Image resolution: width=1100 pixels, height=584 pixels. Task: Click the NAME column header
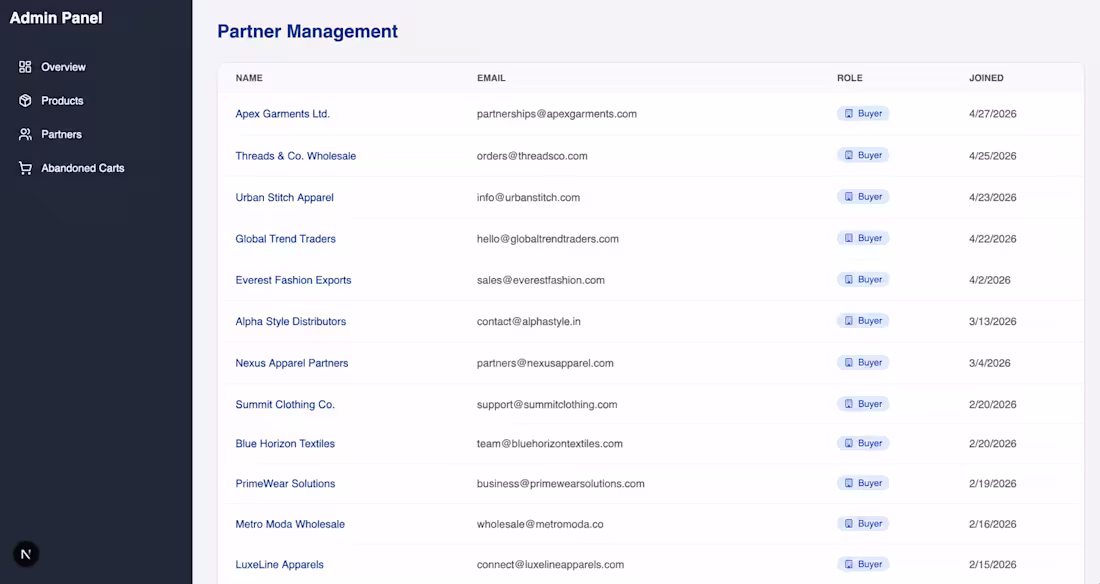[249, 78]
